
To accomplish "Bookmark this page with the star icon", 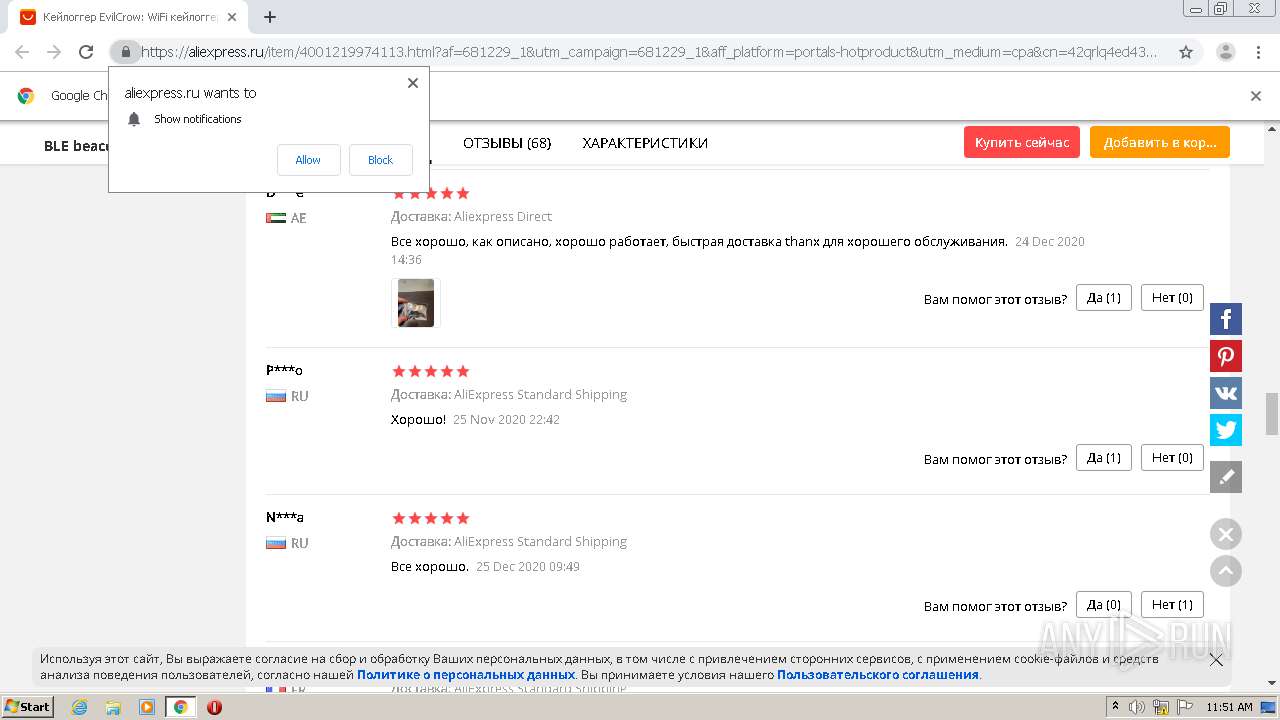I will pos(1186,52).
